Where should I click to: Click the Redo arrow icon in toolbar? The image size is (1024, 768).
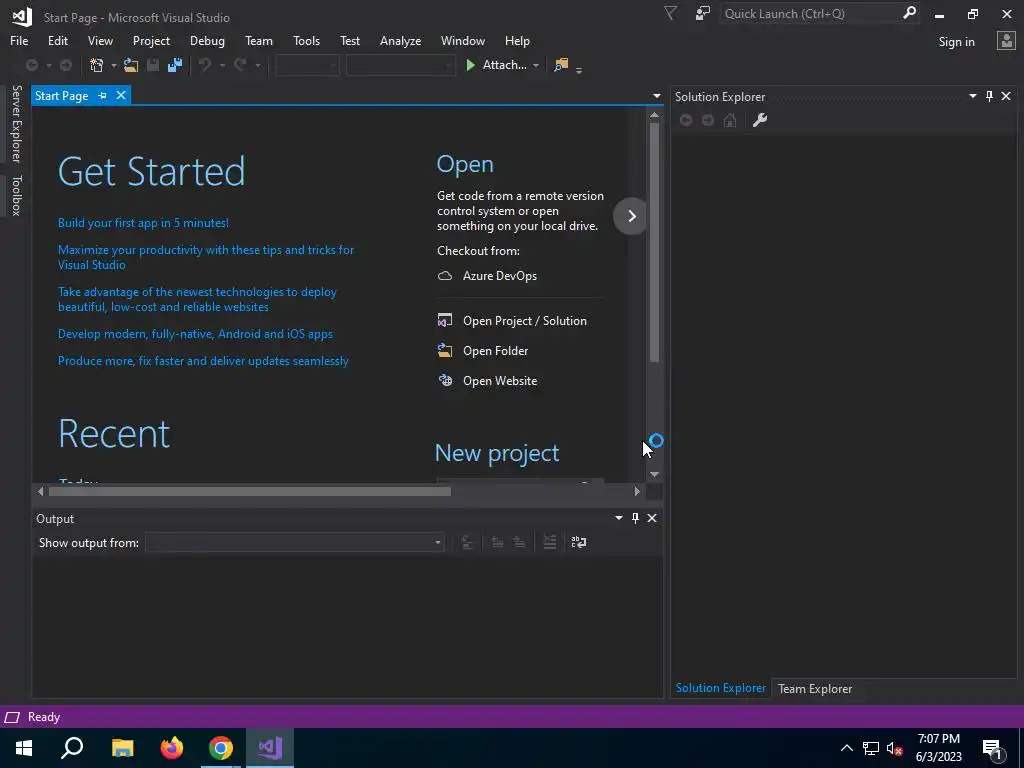point(240,65)
